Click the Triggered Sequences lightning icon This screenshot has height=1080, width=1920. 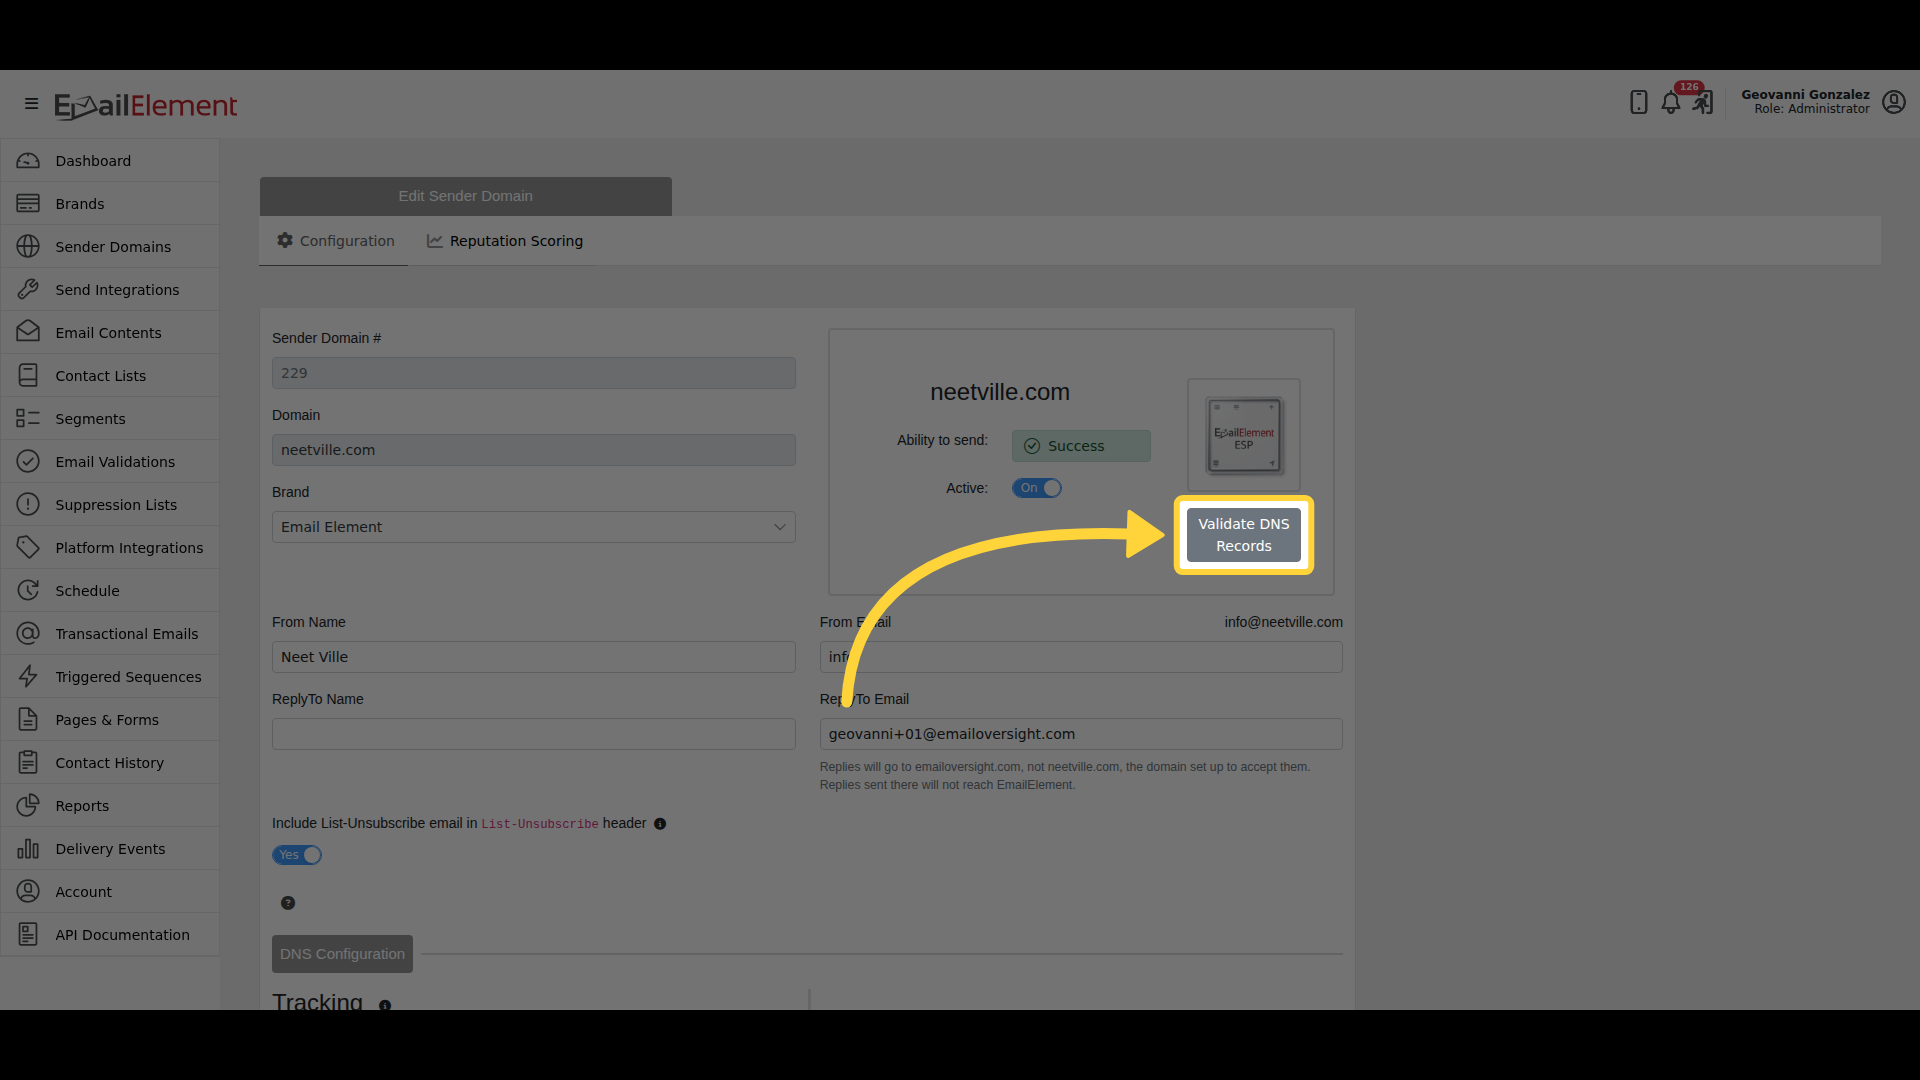28,677
